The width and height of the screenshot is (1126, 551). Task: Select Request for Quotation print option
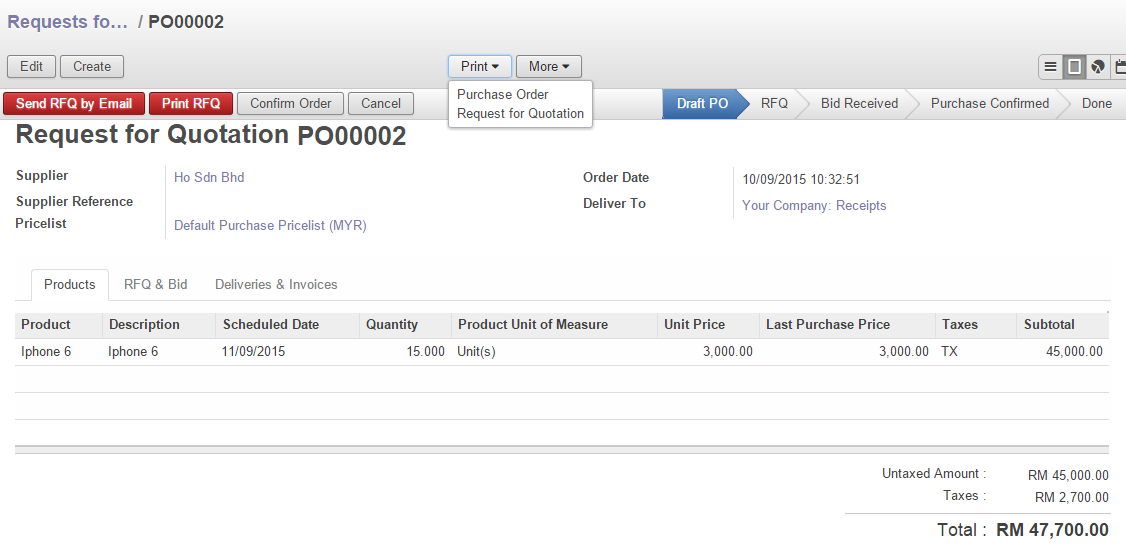(x=520, y=113)
